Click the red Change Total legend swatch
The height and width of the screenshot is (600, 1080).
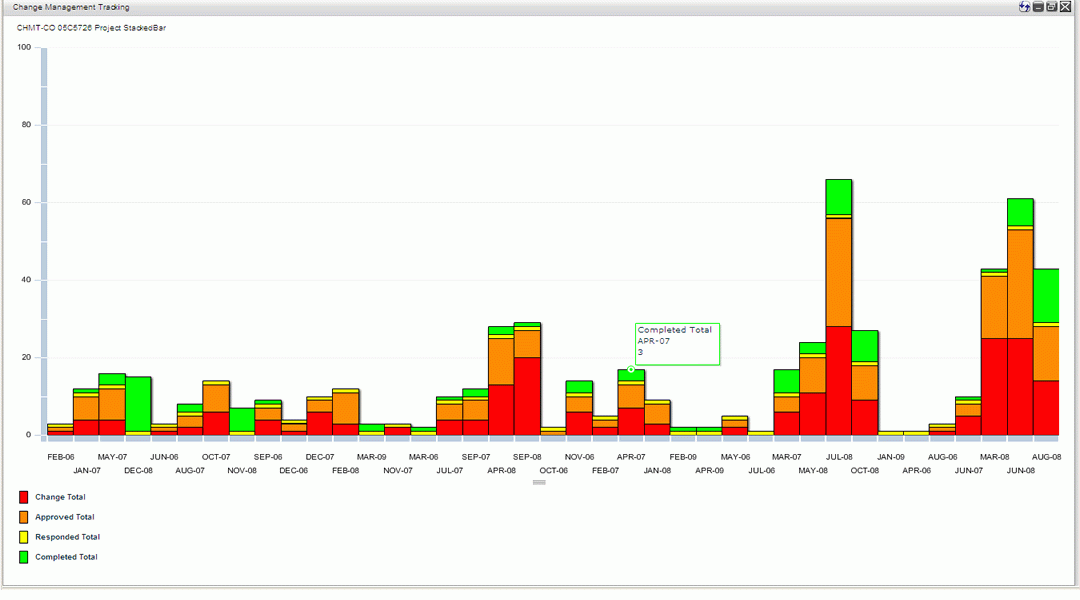click(24, 497)
